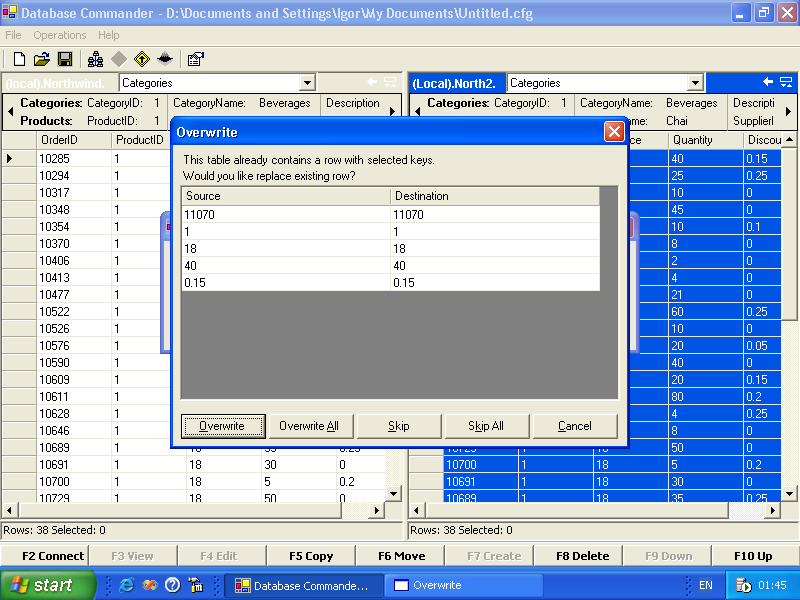The width and height of the screenshot is (800, 600).
Task: Click the Source column header in the dialog
Action: click(285, 196)
